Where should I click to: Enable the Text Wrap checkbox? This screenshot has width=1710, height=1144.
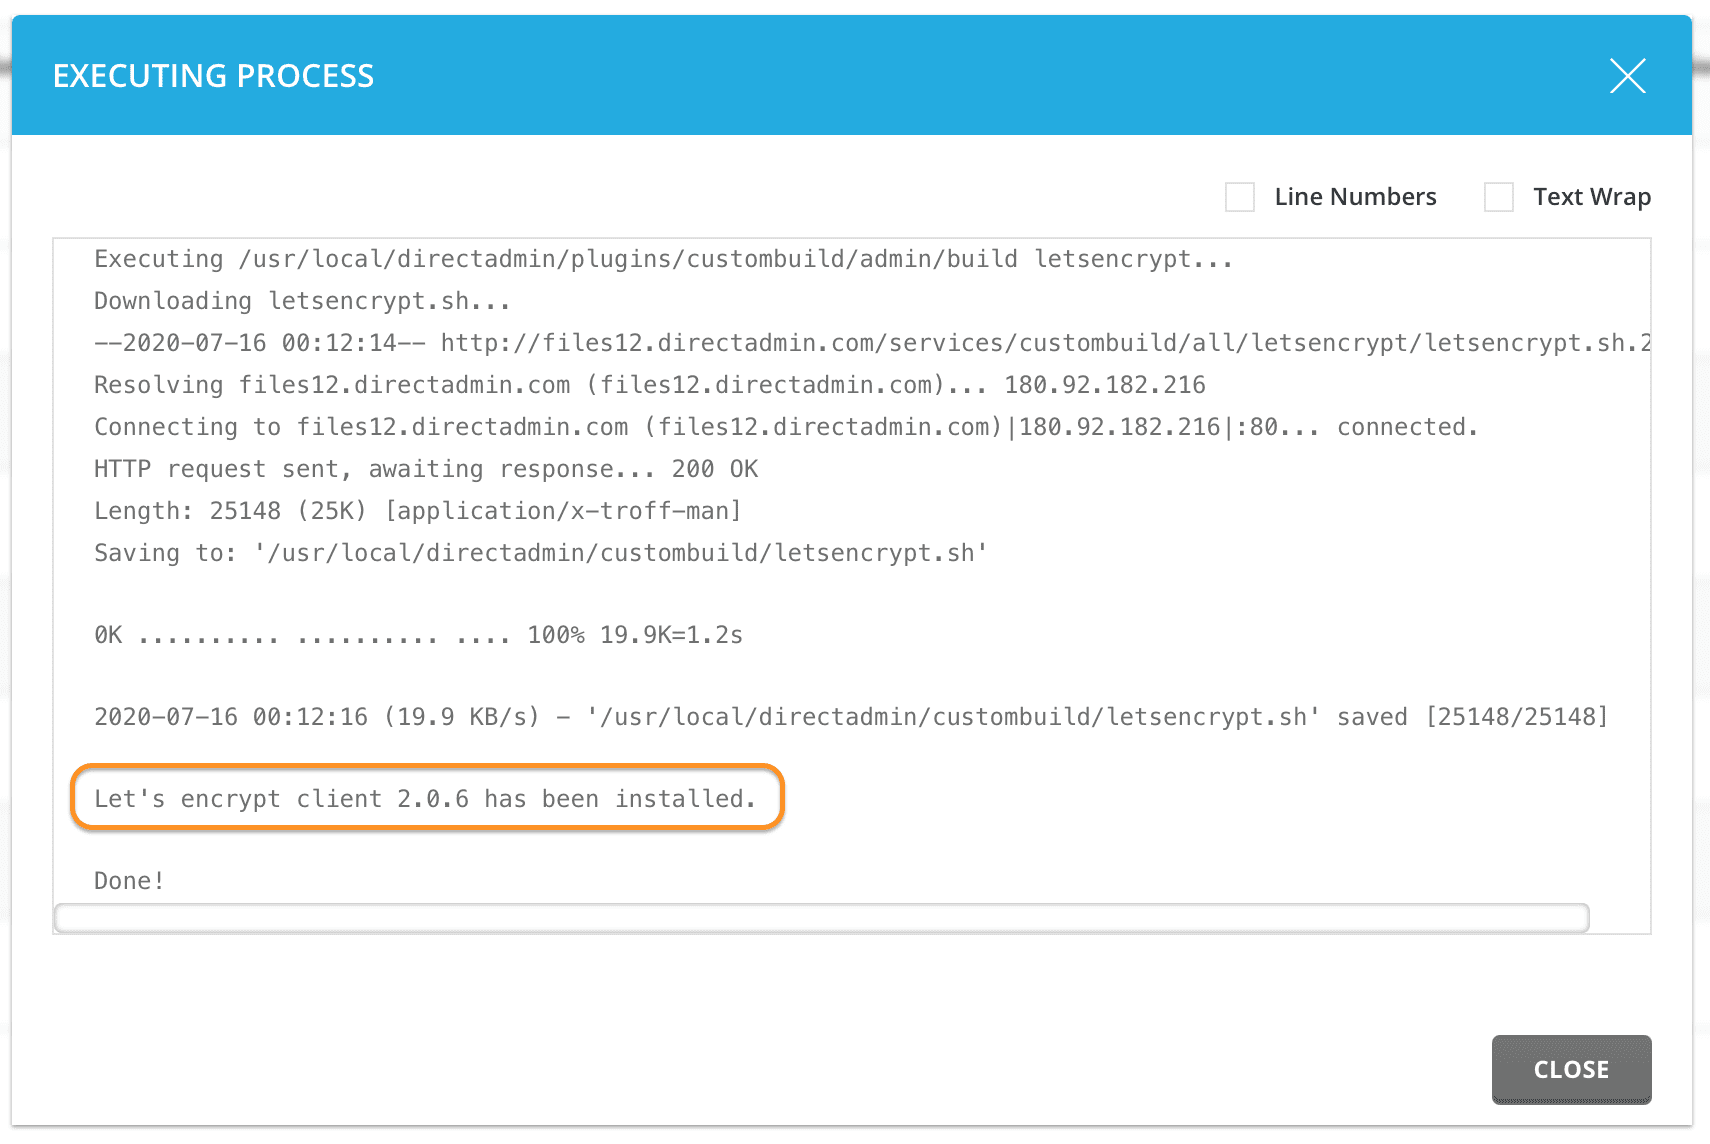(x=1499, y=197)
